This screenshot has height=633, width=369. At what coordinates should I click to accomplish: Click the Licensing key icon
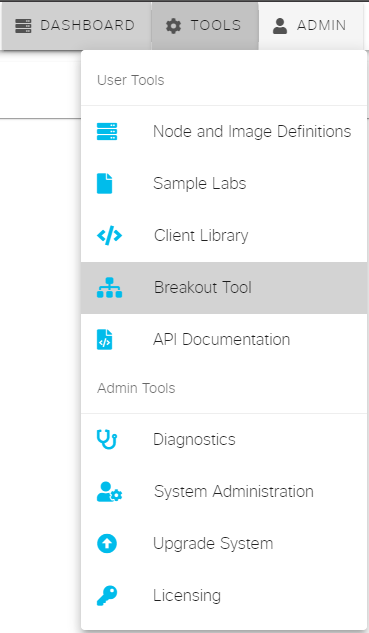click(x=107, y=595)
